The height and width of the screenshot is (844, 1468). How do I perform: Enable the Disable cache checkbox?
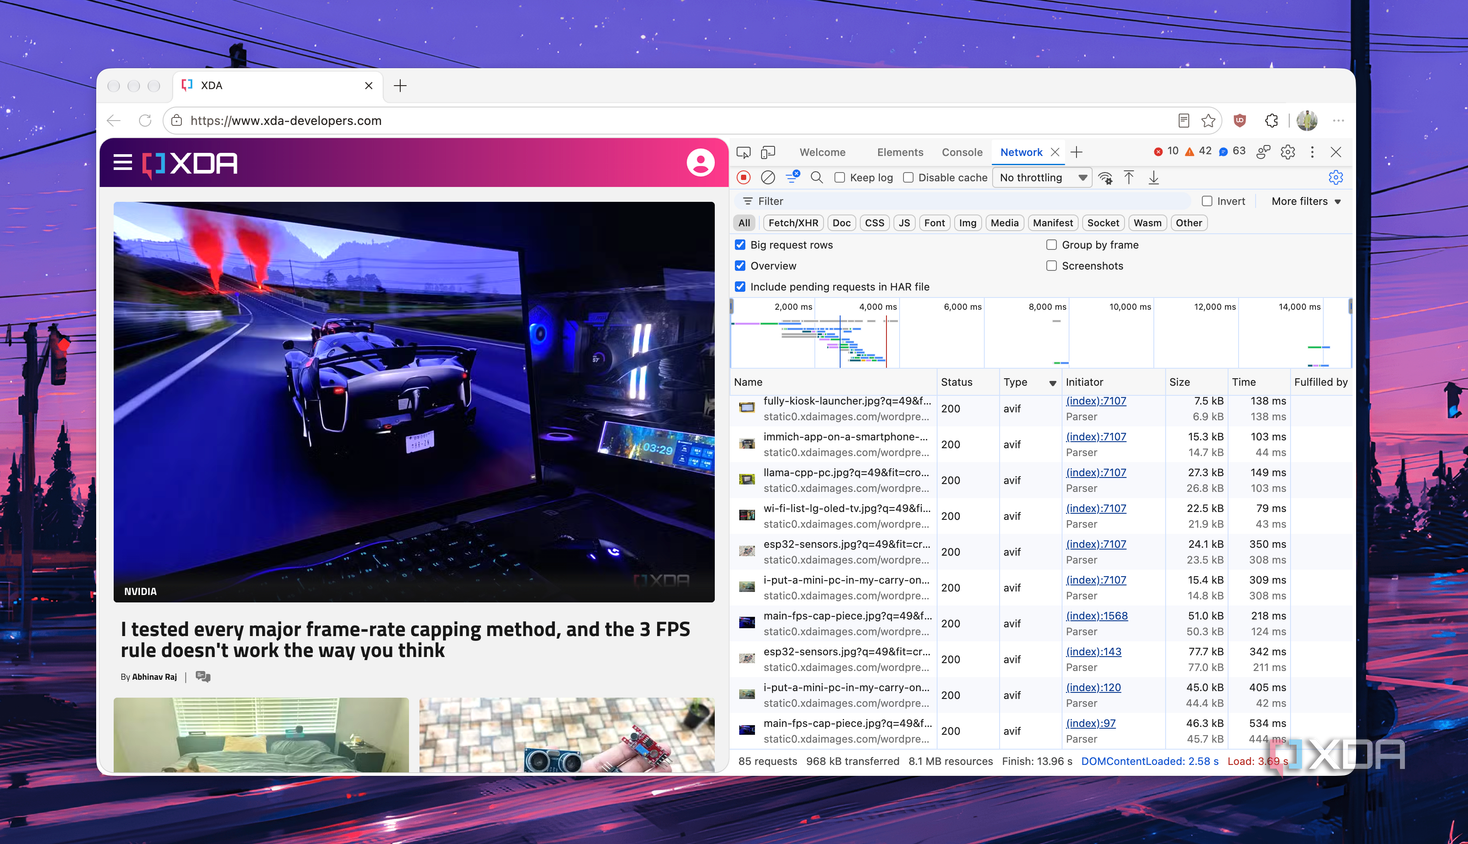[x=908, y=177]
